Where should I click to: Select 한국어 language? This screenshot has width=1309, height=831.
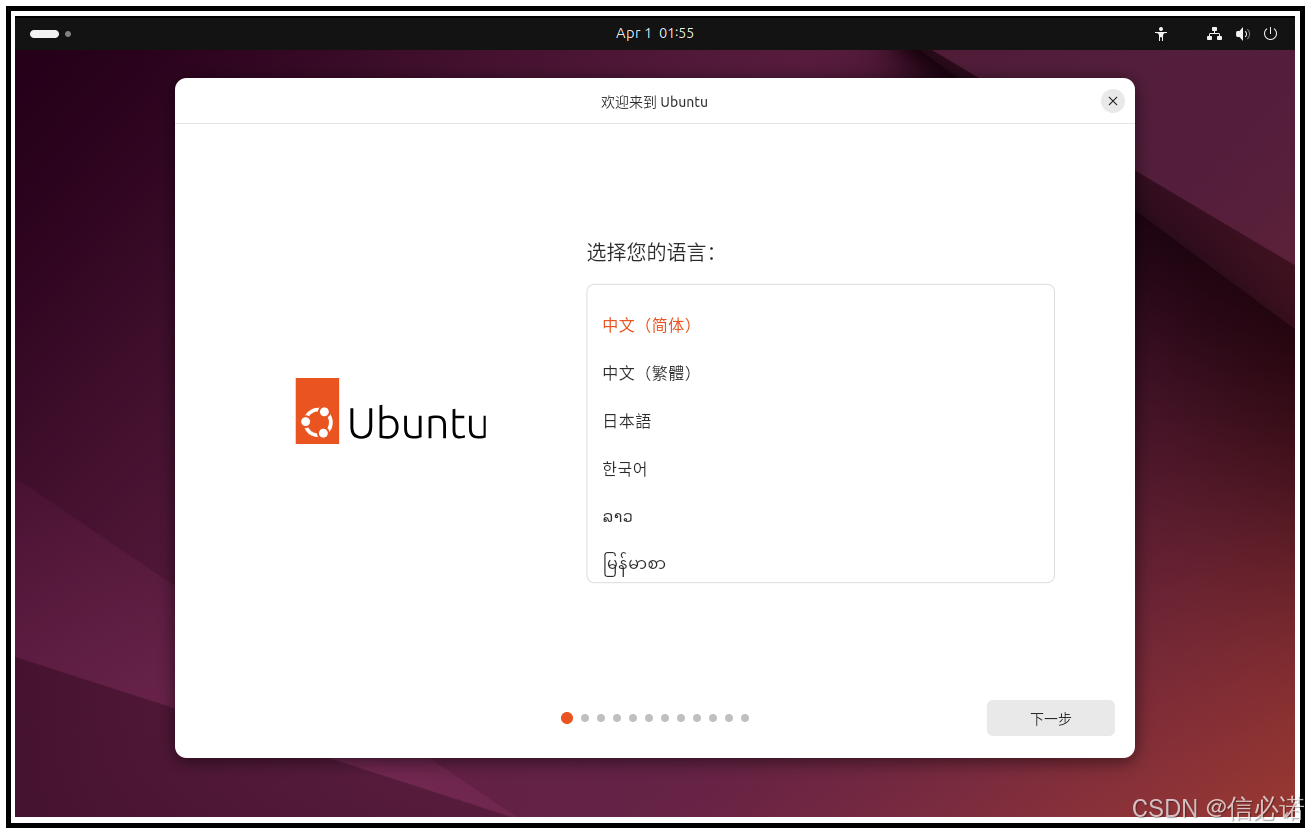pyautogui.click(x=820, y=469)
